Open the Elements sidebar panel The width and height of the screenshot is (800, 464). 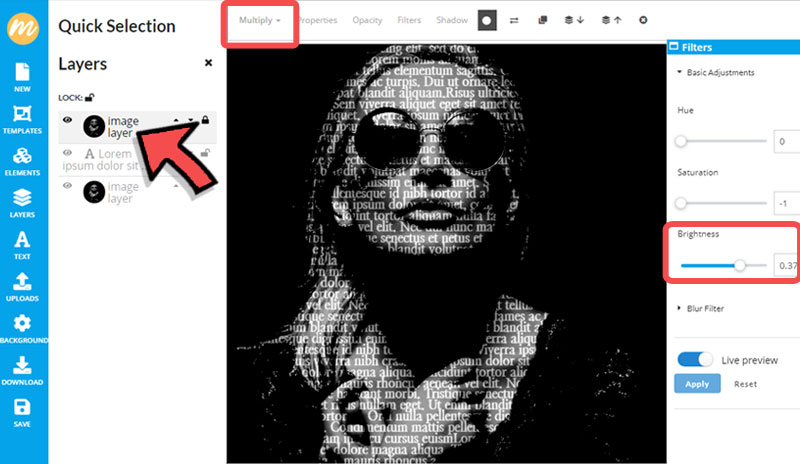(x=22, y=161)
